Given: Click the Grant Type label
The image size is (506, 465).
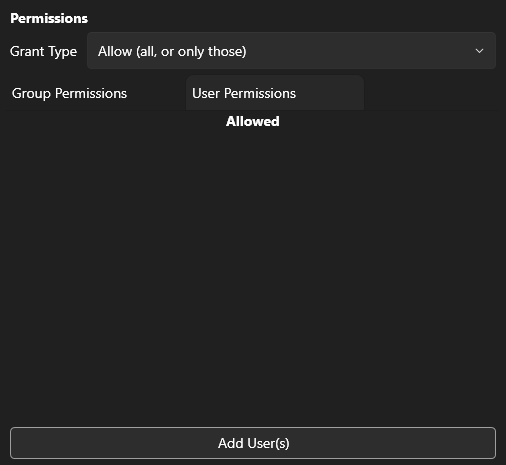Looking at the screenshot, I should [x=43, y=51].
